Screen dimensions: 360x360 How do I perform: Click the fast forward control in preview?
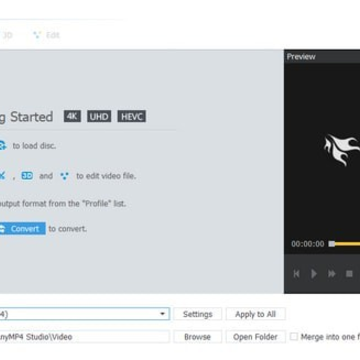tap(332, 274)
